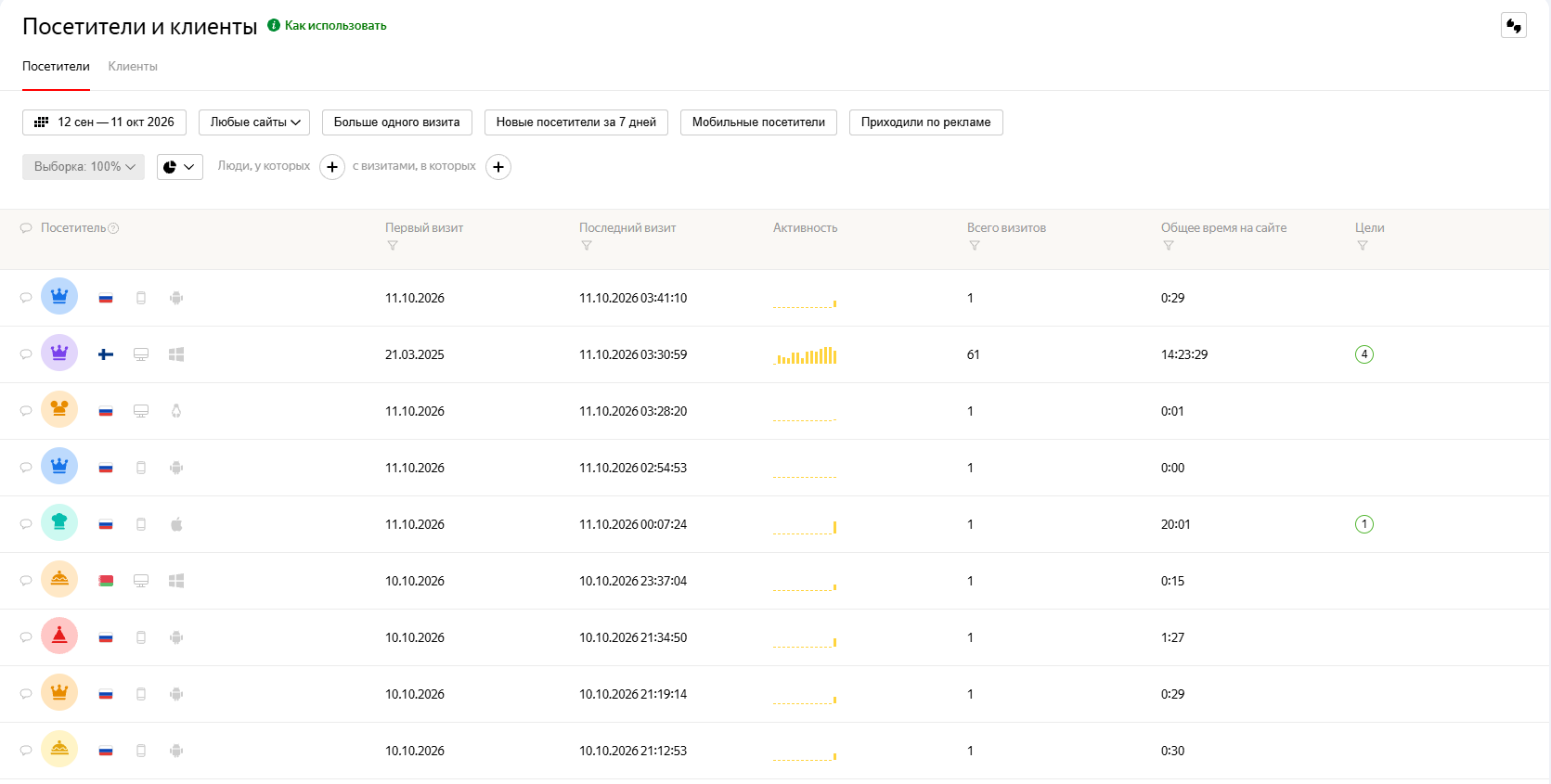Screen dimensions: 1551x784
Task: Click the goals badge "4" in the 61-visit row
Action: (1364, 353)
